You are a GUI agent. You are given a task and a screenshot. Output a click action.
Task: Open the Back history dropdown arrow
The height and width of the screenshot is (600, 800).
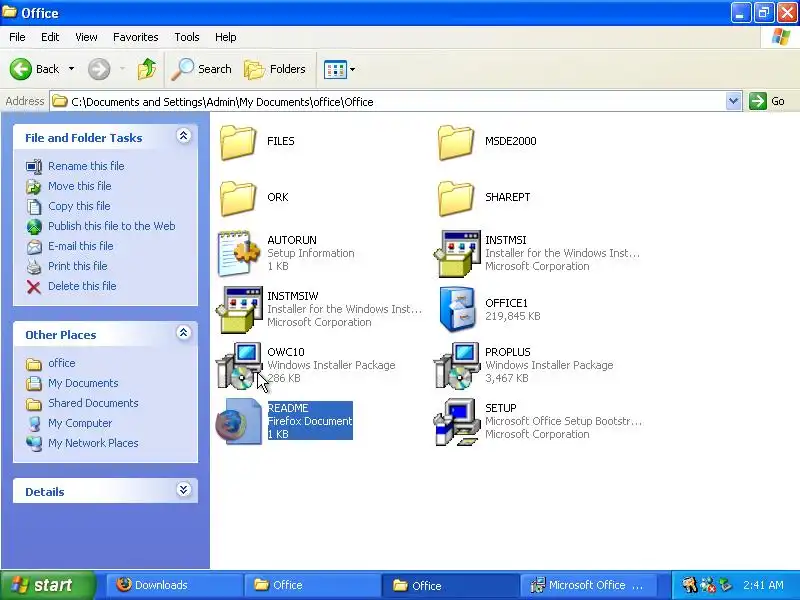[71, 69]
